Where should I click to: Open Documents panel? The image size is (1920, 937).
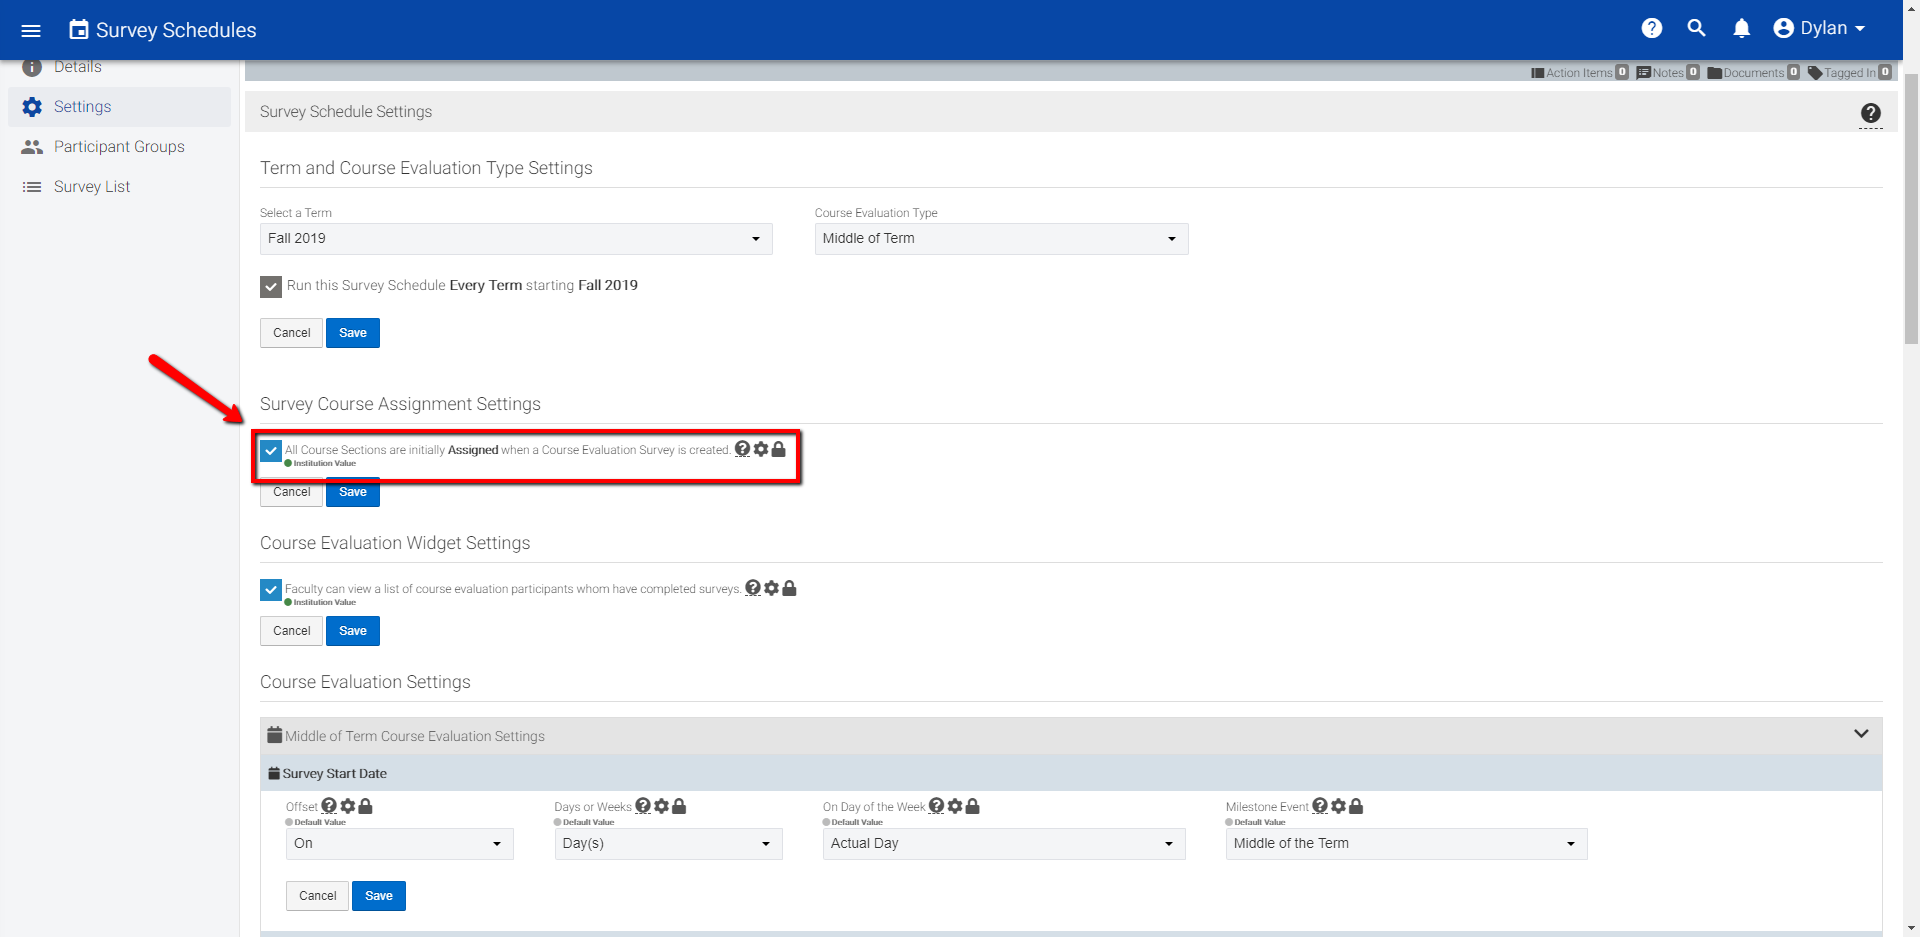(1754, 72)
